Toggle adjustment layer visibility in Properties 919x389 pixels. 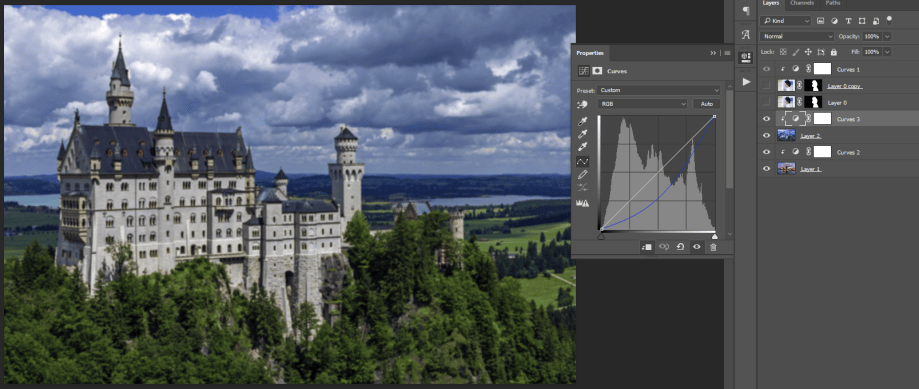696,247
